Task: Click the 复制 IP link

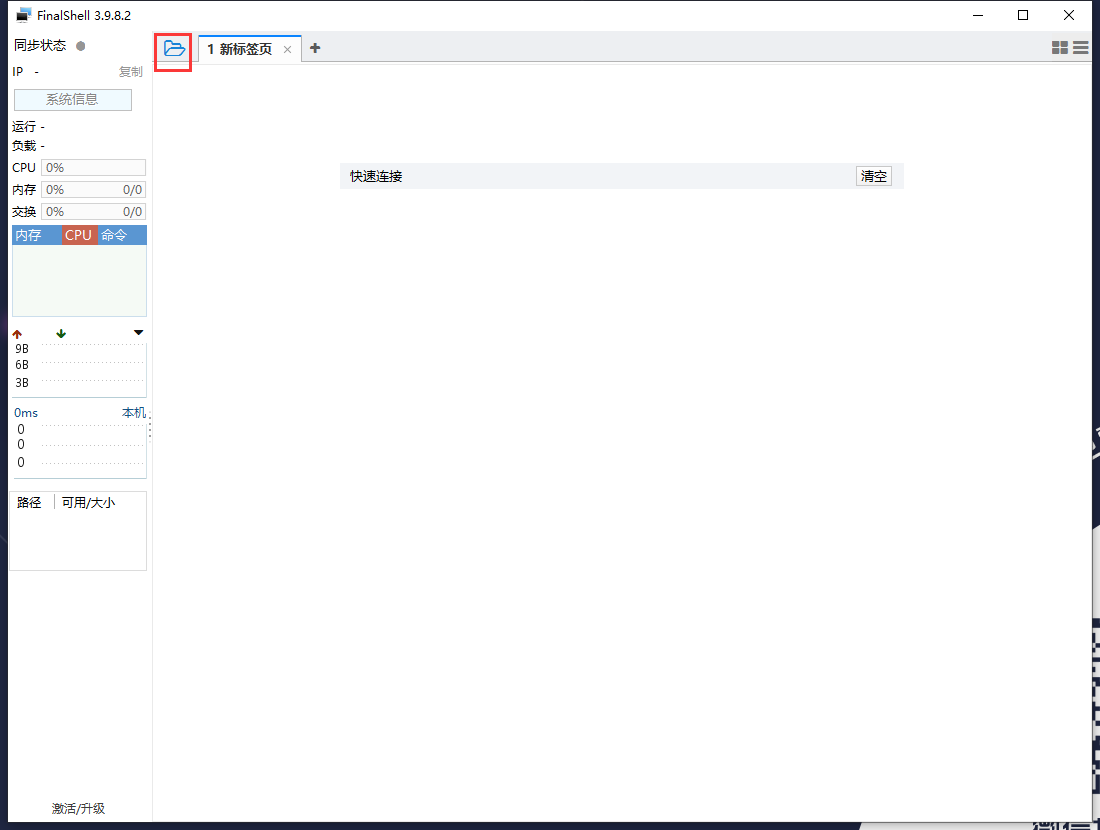Action: pos(130,72)
